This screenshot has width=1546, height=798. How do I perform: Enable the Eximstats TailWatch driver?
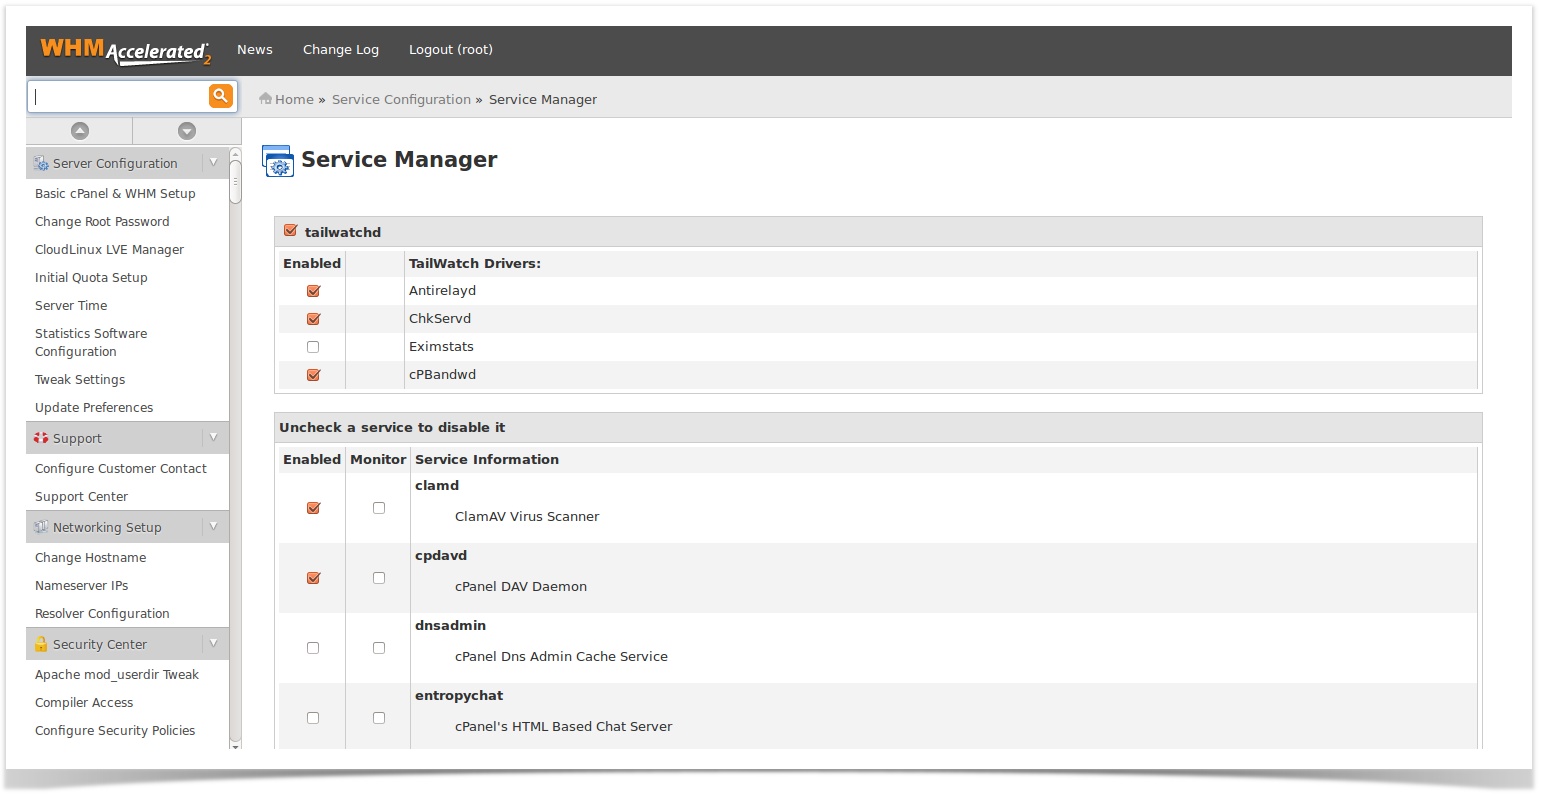313,347
